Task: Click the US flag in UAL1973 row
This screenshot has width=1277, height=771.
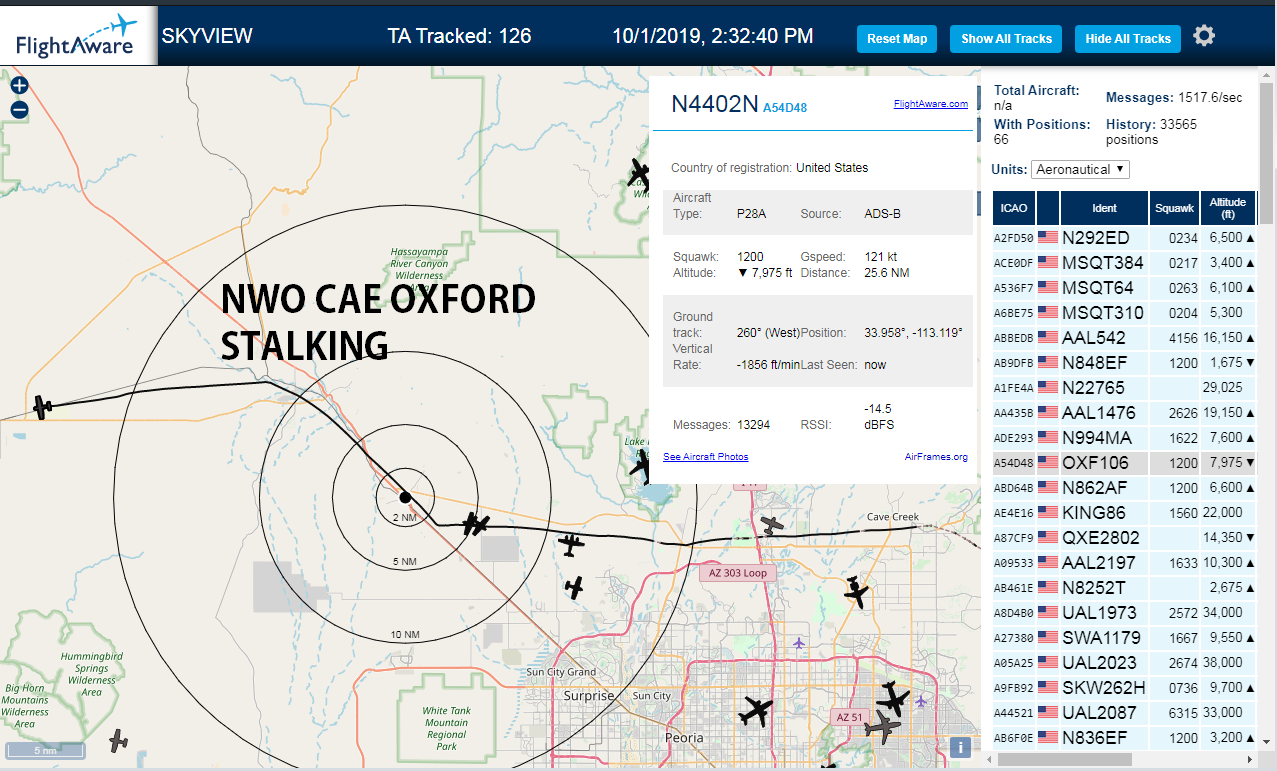Action: point(1048,613)
